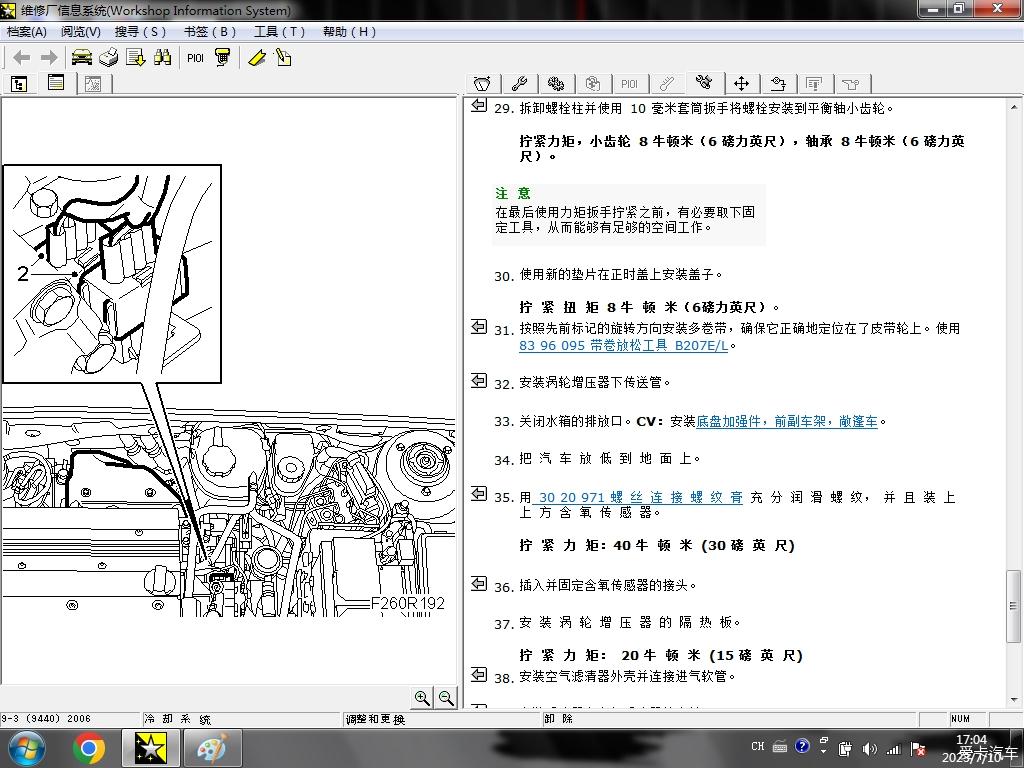Image resolution: width=1024 pixels, height=768 pixels.
Task: Click the CH input language indicator
Action: pos(758,746)
